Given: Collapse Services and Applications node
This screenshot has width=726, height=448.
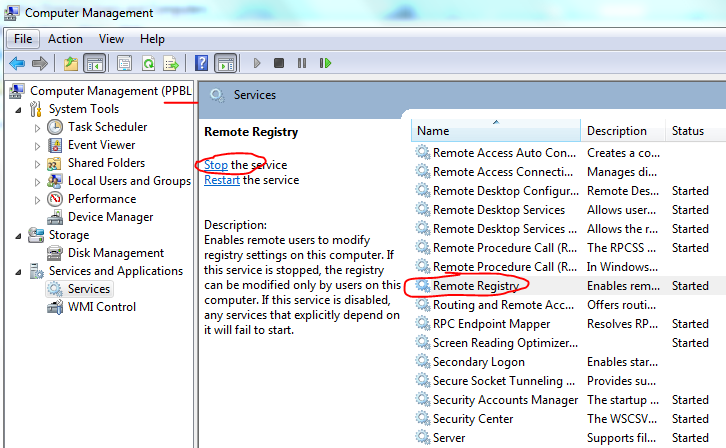Looking at the screenshot, I should point(18,272).
